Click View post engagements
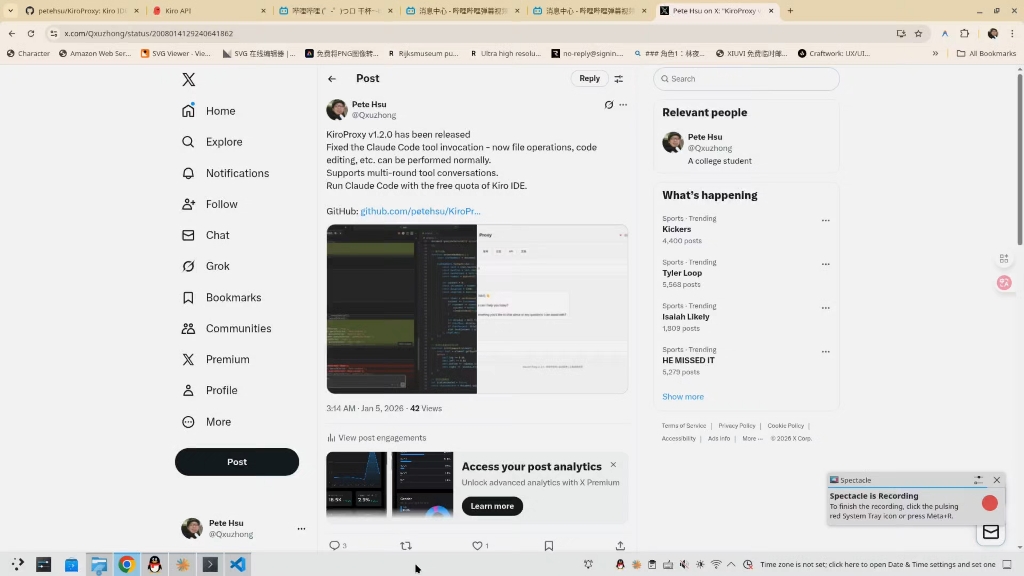The width and height of the screenshot is (1024, 576). pyautogui.click(x=376, y=438)
